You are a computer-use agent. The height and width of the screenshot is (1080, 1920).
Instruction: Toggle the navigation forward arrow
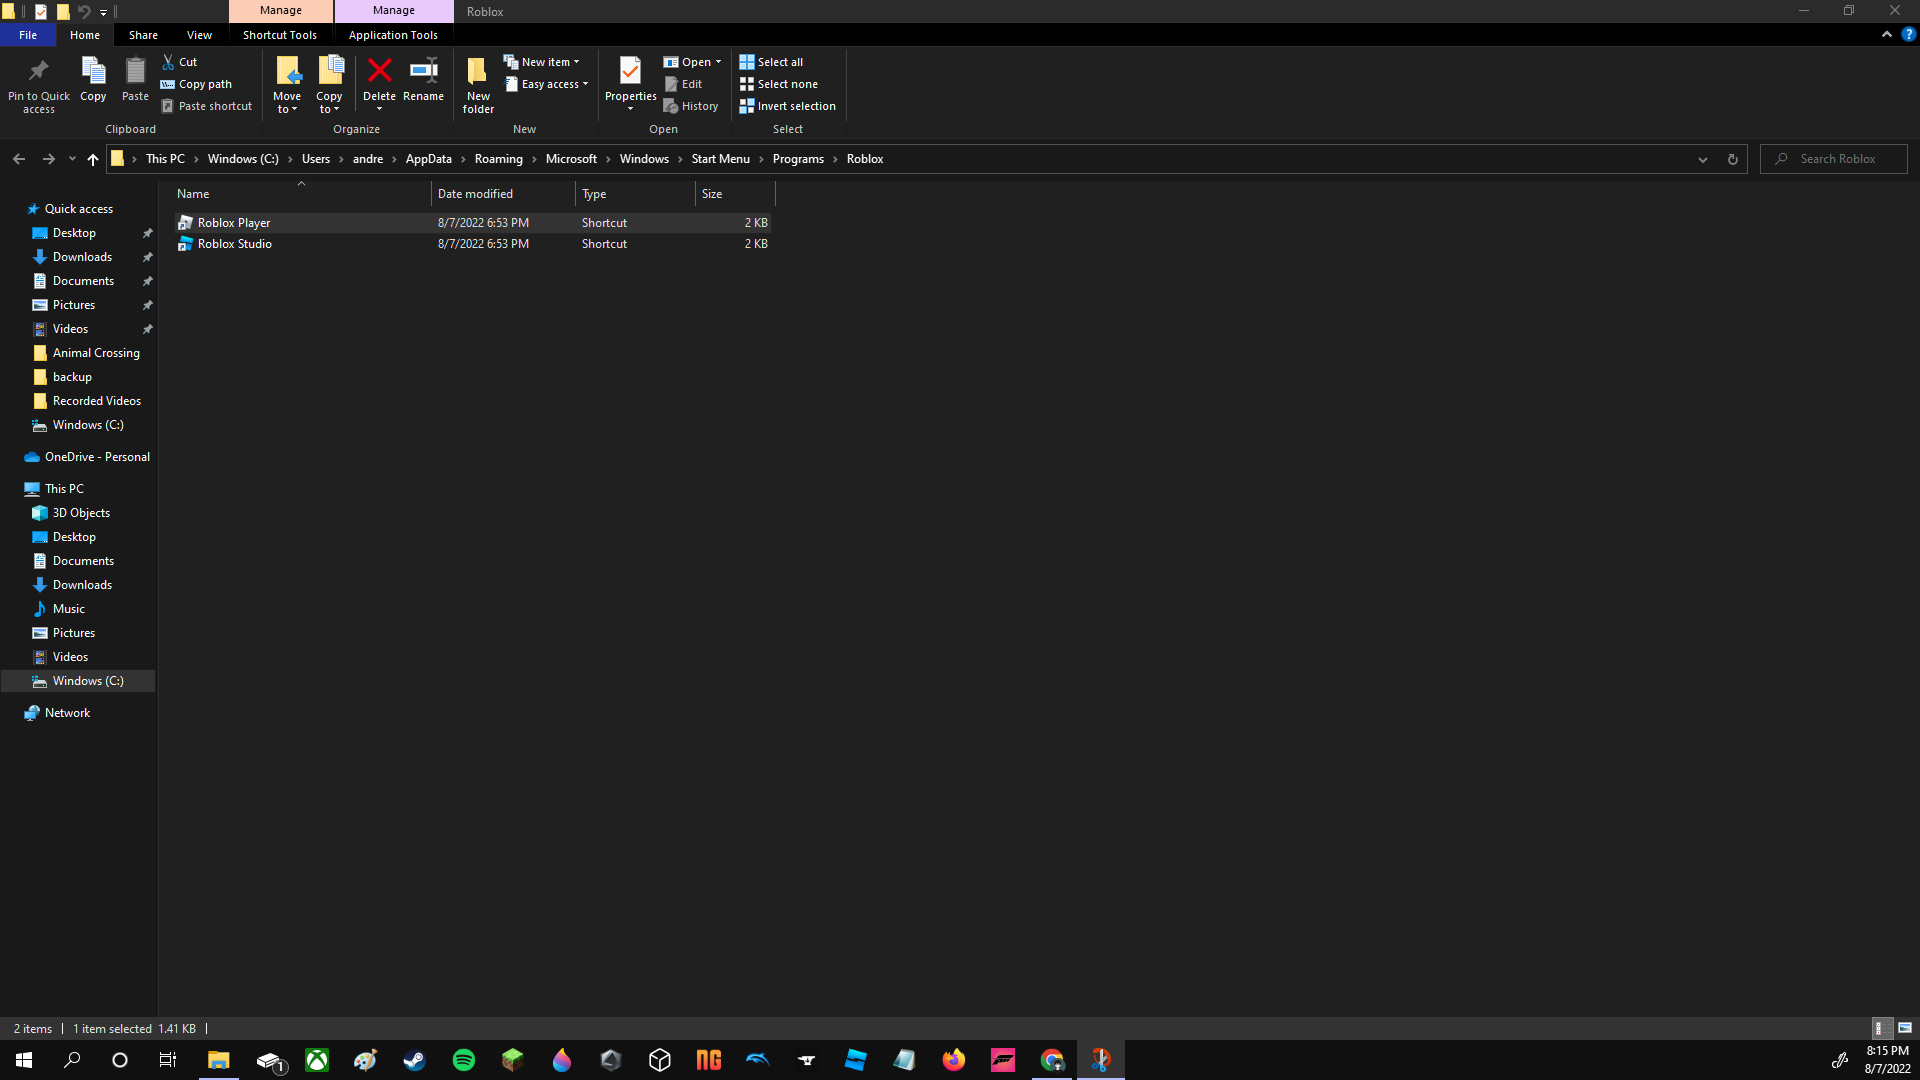click(47, 158)
